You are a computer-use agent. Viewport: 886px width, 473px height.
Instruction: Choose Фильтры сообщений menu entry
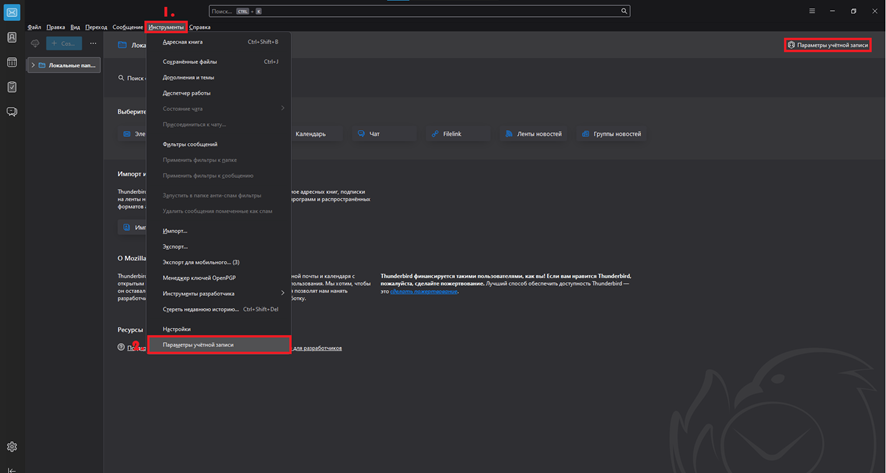[x=219, y=144]
